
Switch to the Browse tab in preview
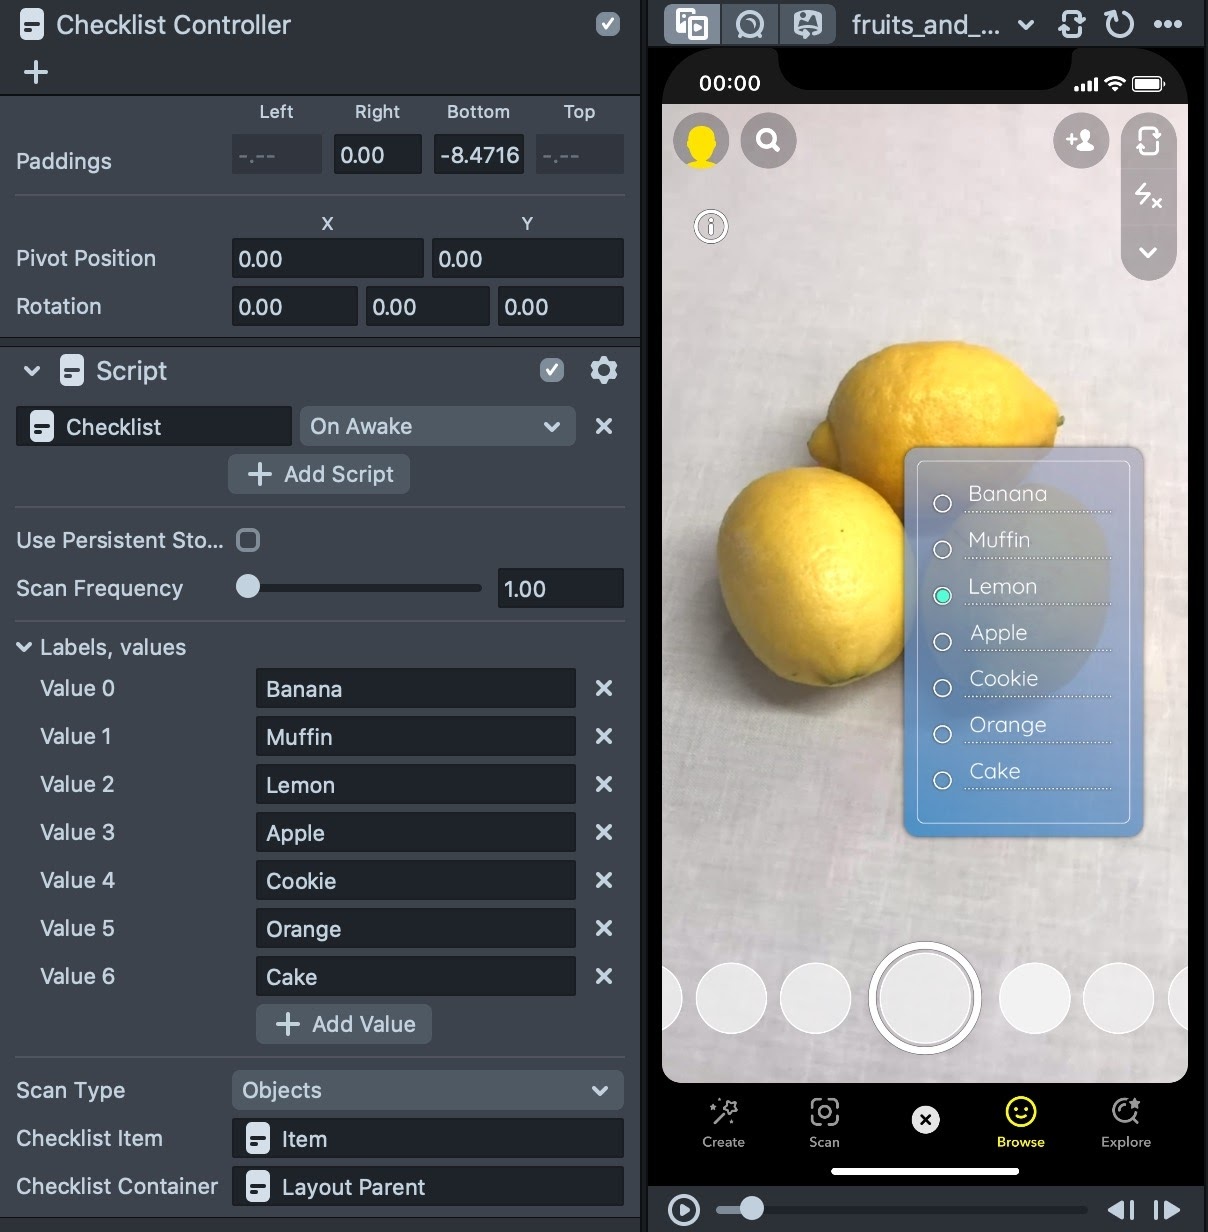click(1020, 1122)
